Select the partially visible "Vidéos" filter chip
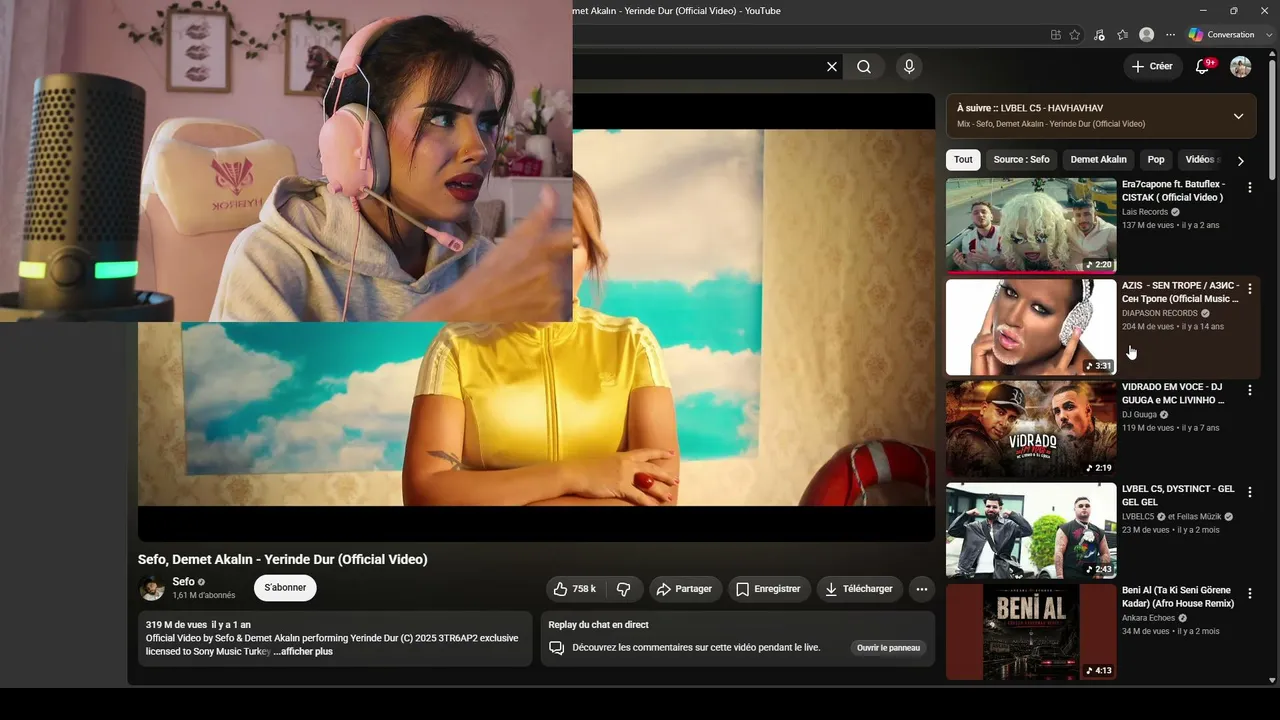The height and width of the screenshot is (720, 1280). click(x=1199, y=160)
